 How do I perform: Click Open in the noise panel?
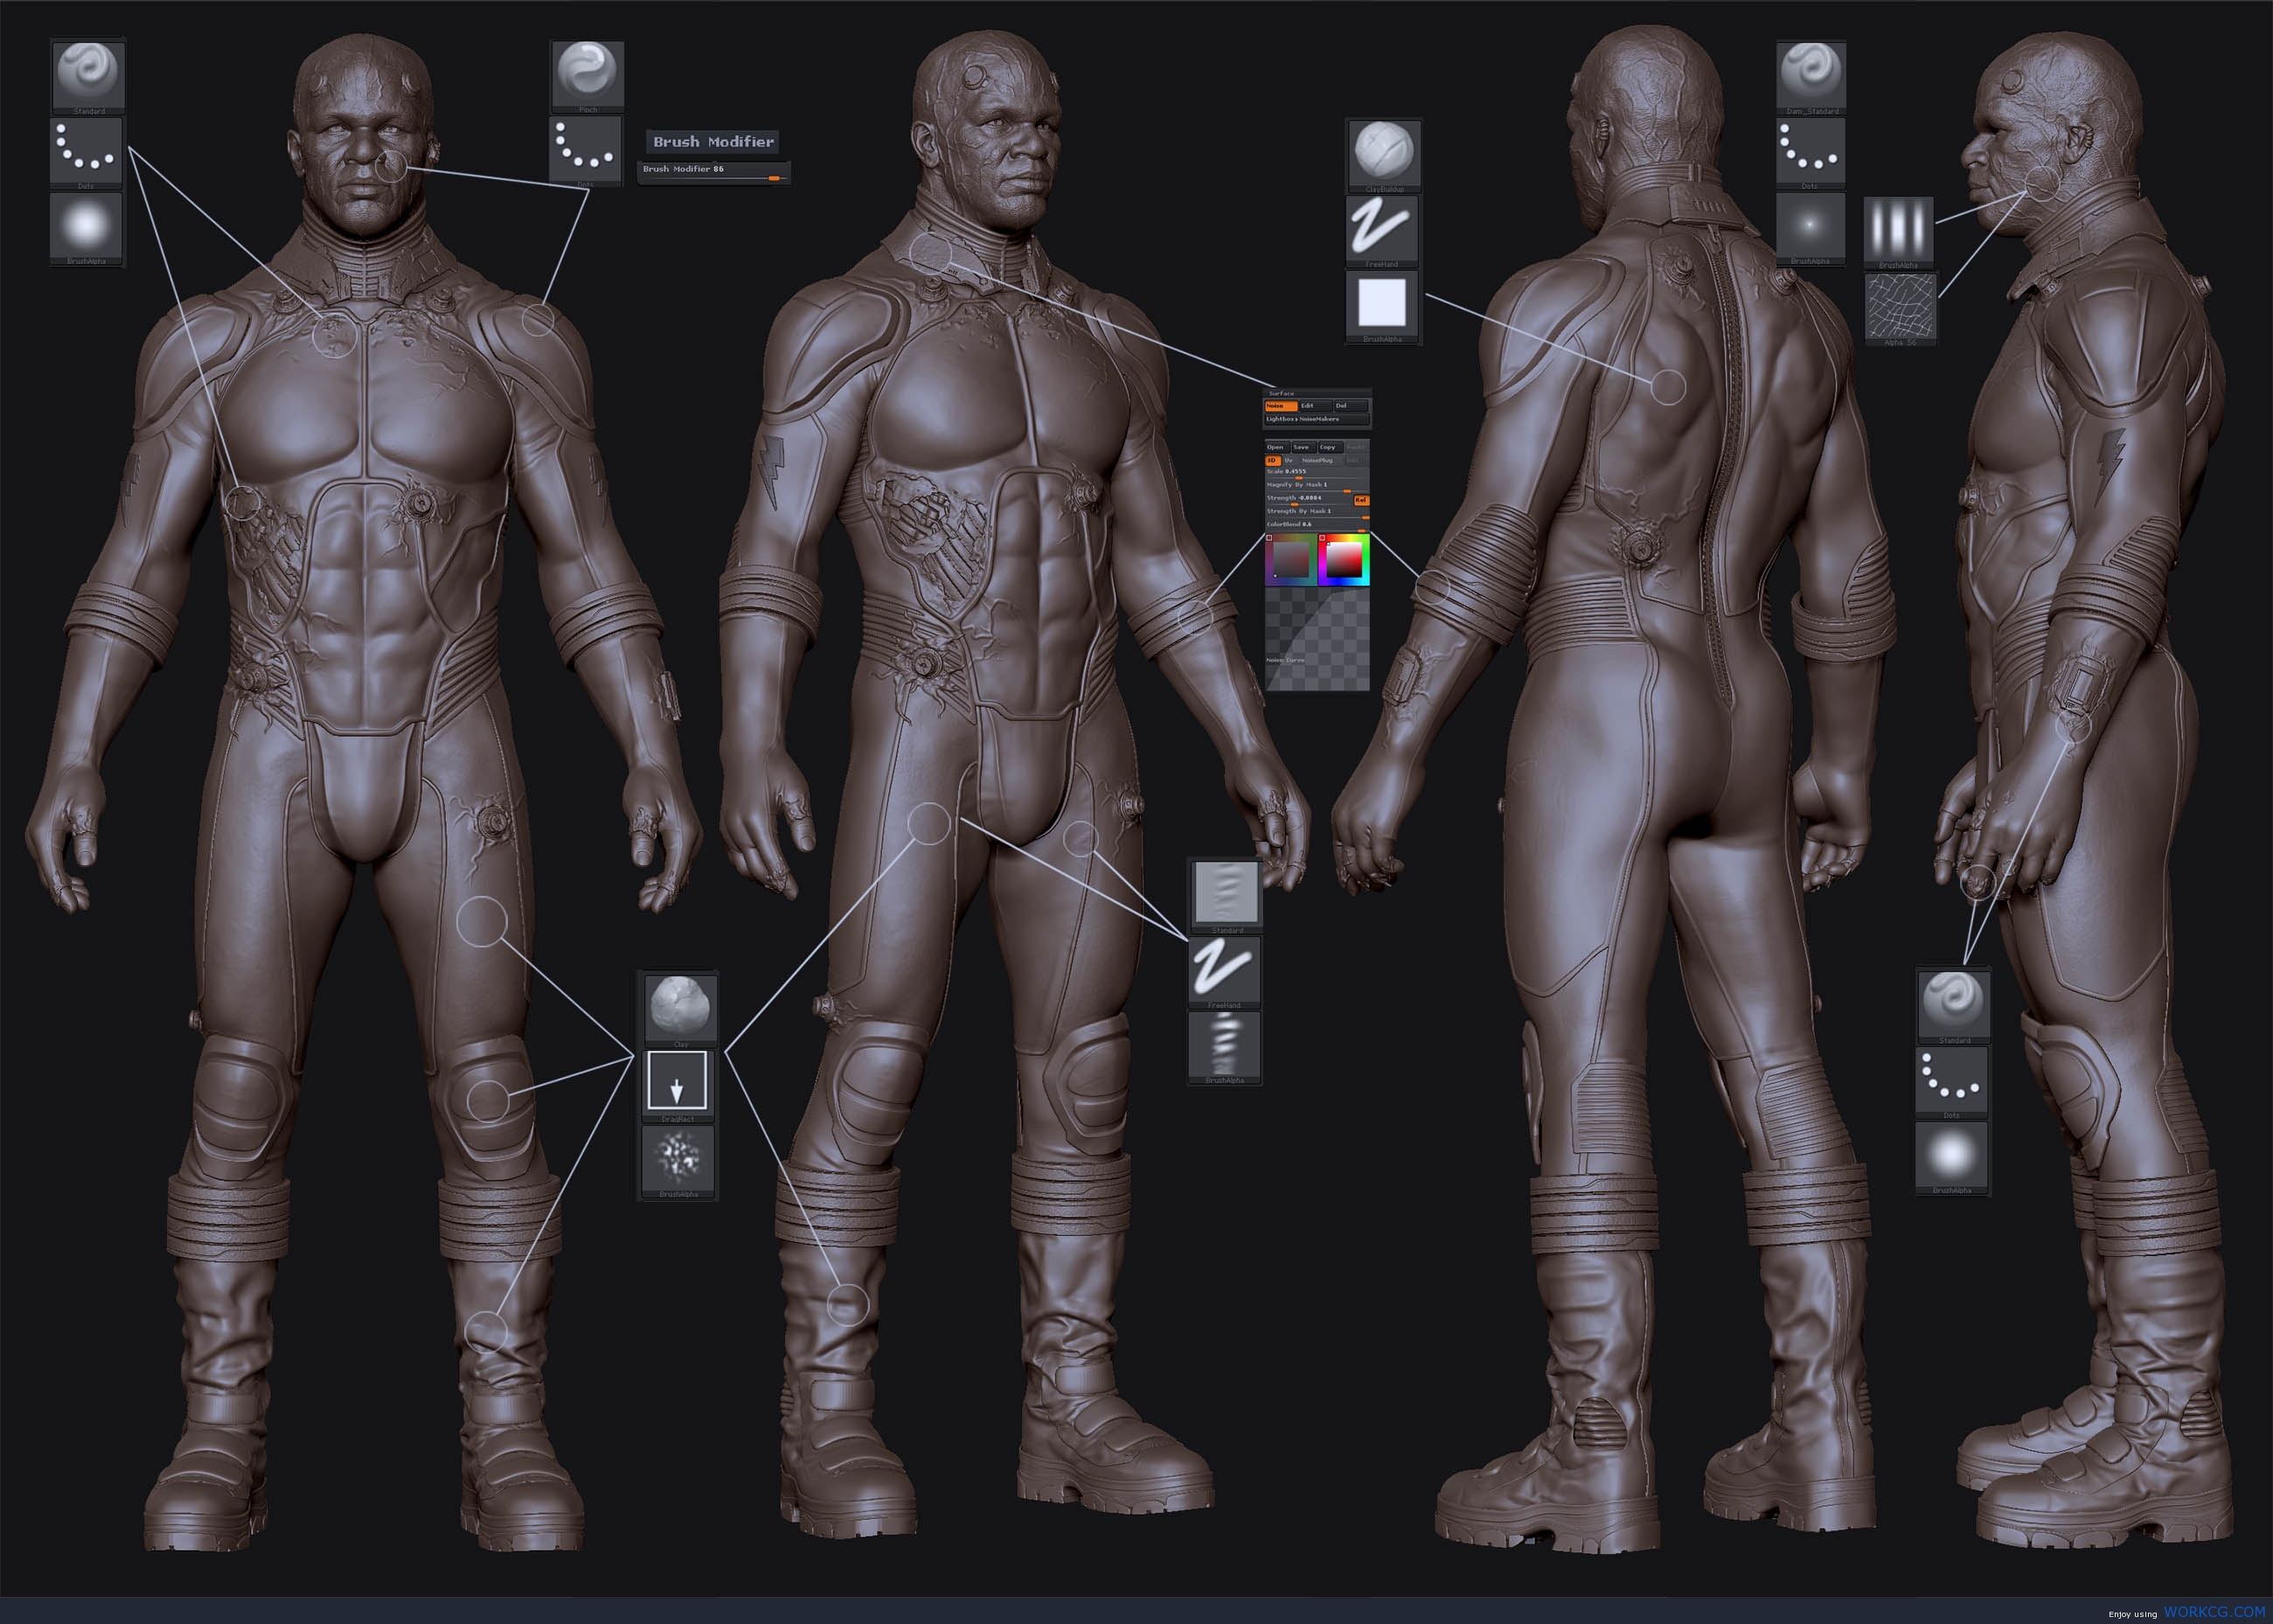click(x=1278, y=448)
